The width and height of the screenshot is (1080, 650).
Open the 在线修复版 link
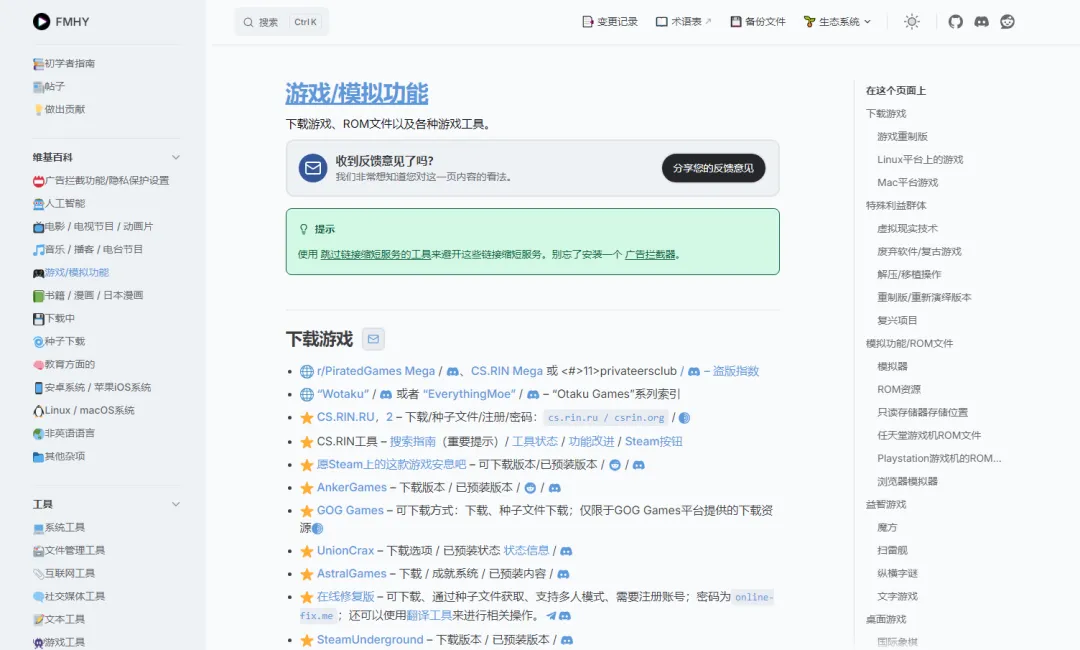pos(346,596)
